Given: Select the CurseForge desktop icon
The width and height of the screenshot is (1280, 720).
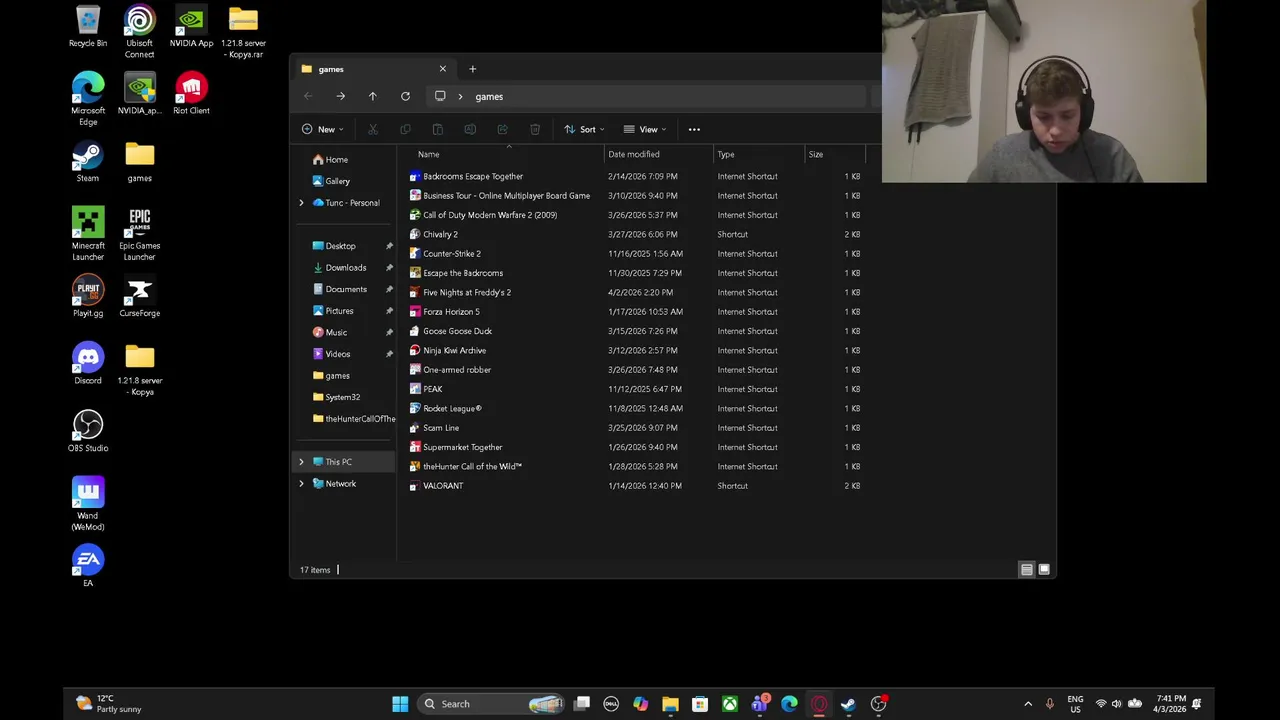Looking at the screenshot, I should [x=140, y=297].
